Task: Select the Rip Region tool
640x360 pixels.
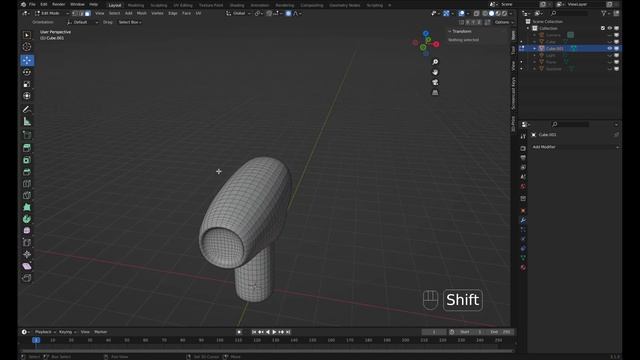Action: coord(27,278)
